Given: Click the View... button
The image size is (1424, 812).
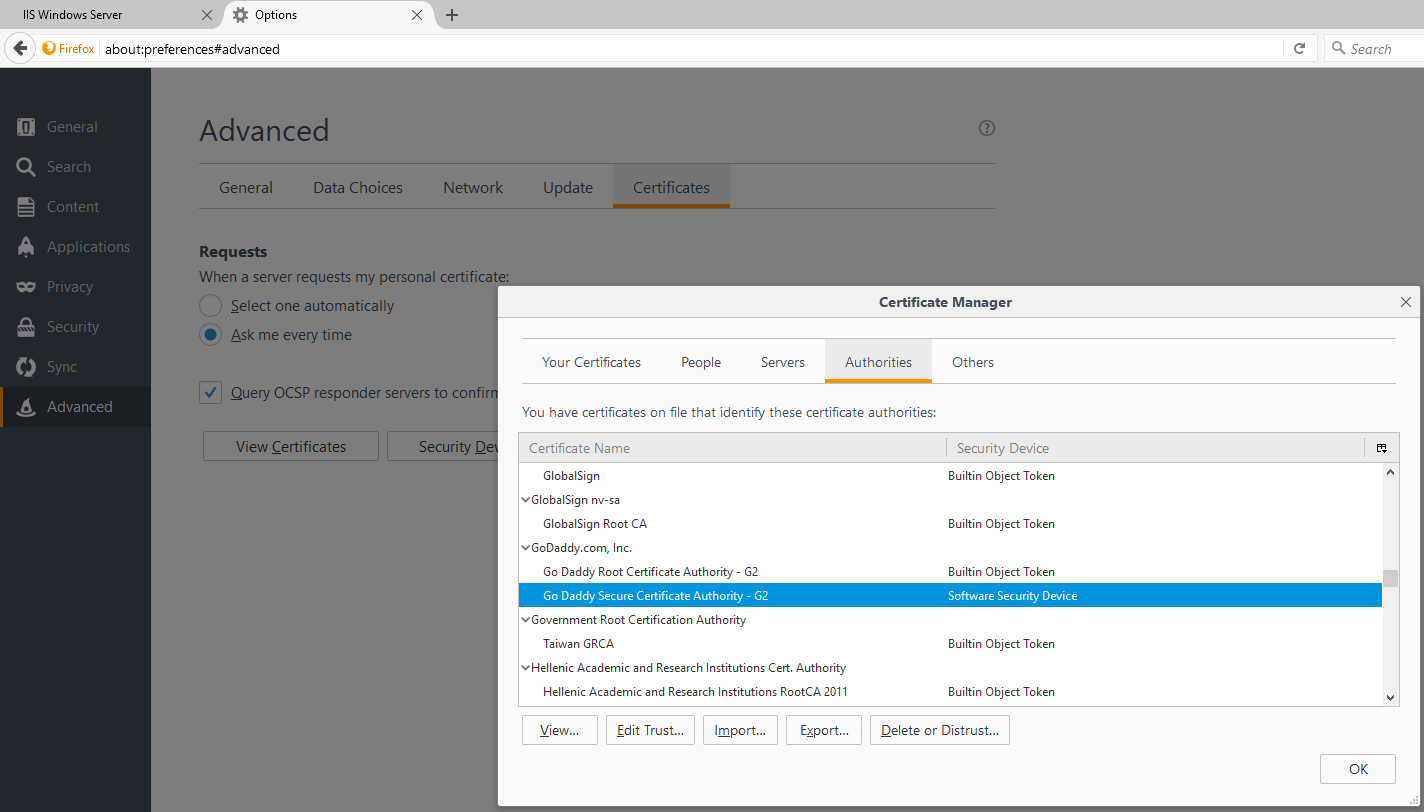Looking at the screenshot, I should click(559, 730).
